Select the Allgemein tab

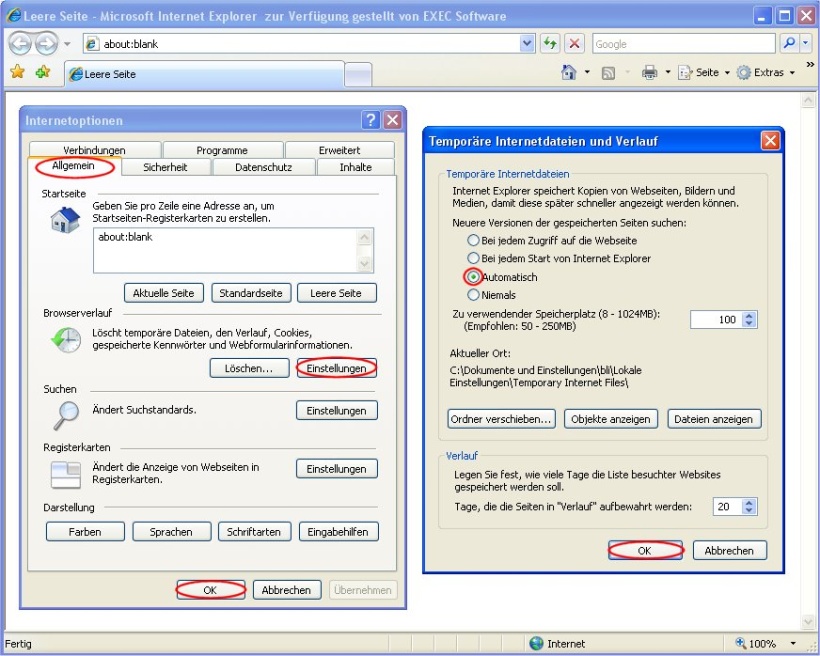(74, 166)
